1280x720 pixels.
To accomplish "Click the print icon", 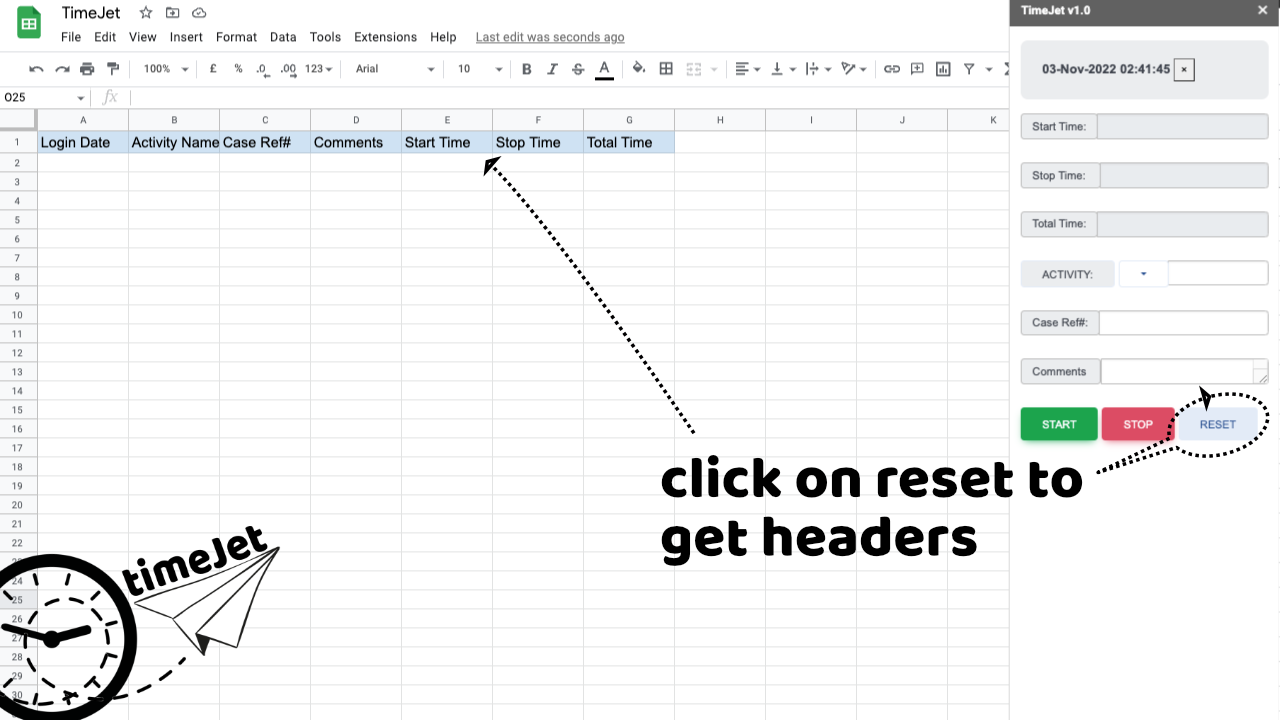I will [87, 69].
